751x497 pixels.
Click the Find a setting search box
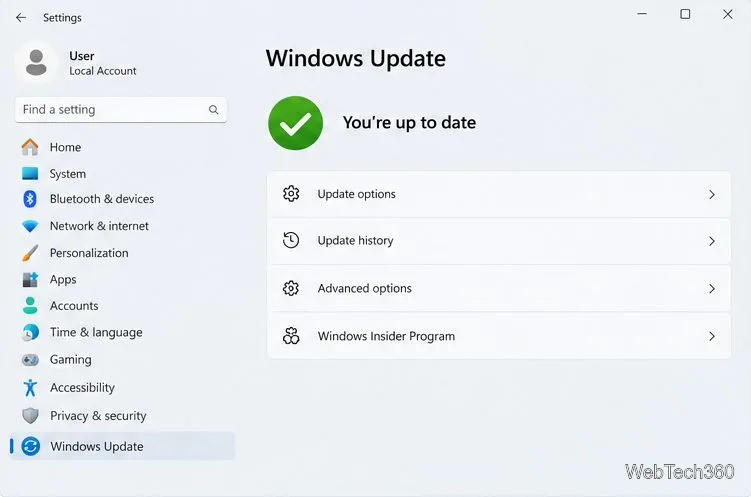point(121,110)
